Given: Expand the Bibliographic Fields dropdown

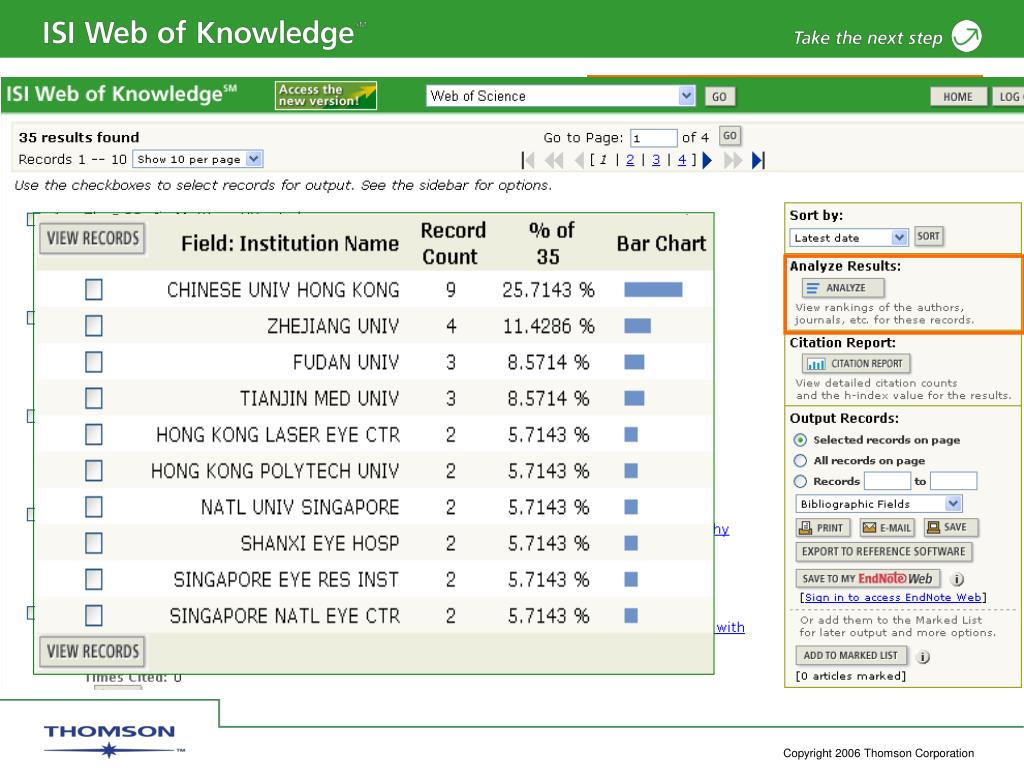Looking at the screenshot, I should tap(878, 504).
